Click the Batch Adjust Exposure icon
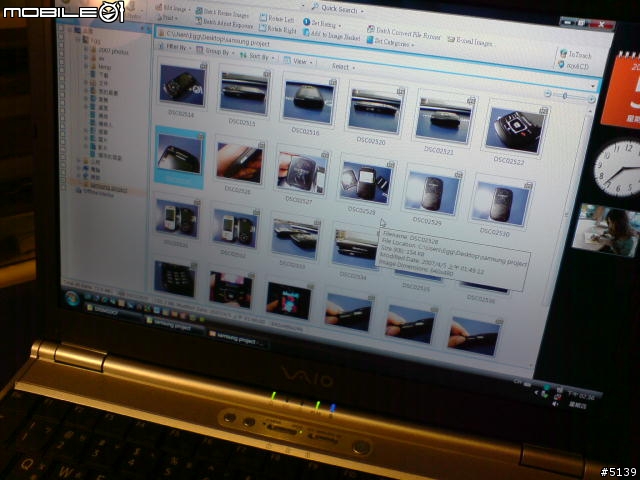The height and width of the screenshot is (480, 640). pyautogui.click(x=199, y=21)
